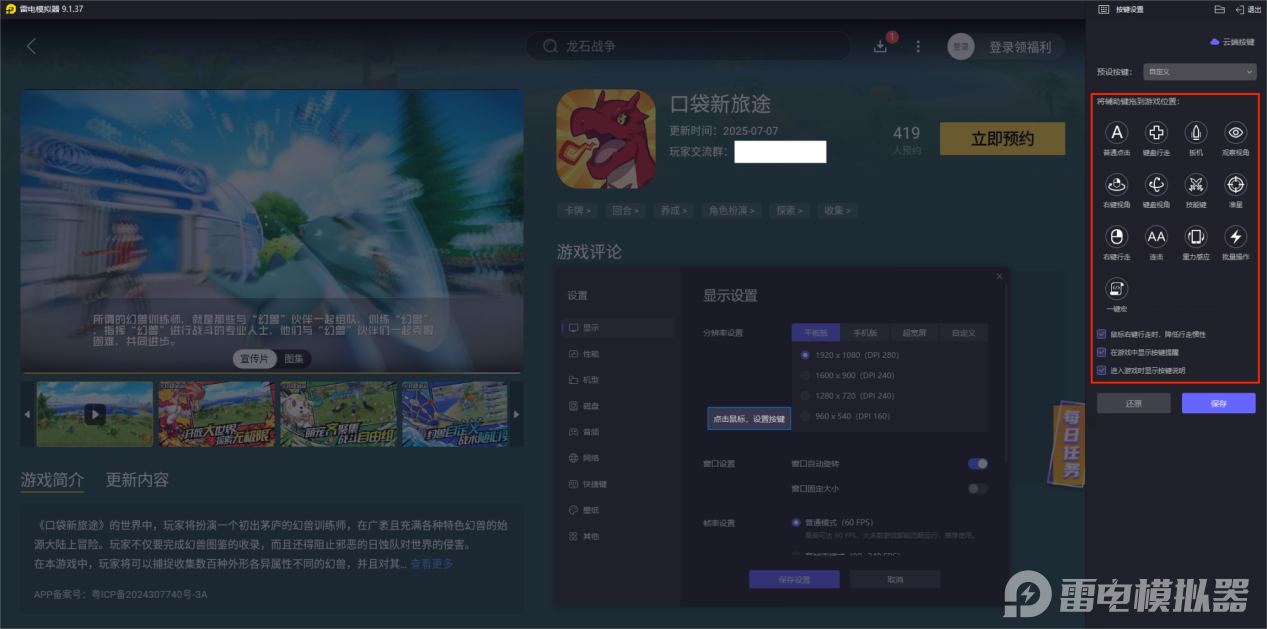Screen dimensions: 1267x629
Task: Switch to 平板版 resolution tab
Action: 816,332
